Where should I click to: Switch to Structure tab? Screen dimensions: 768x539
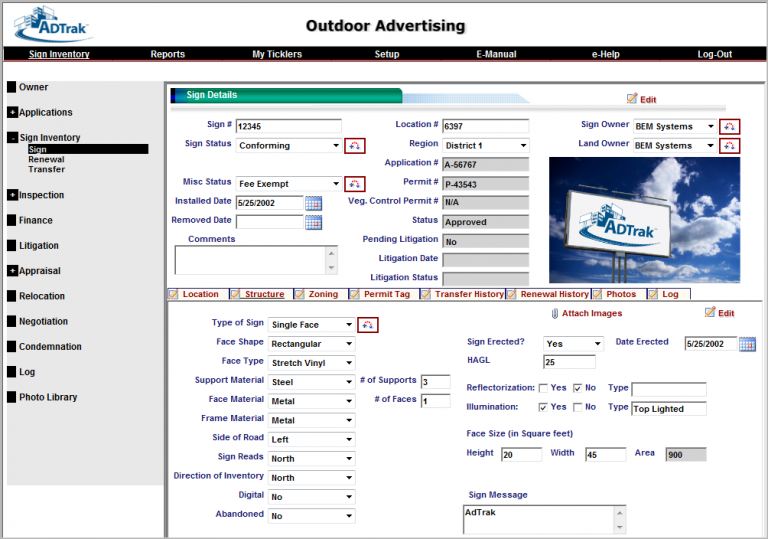264,294
